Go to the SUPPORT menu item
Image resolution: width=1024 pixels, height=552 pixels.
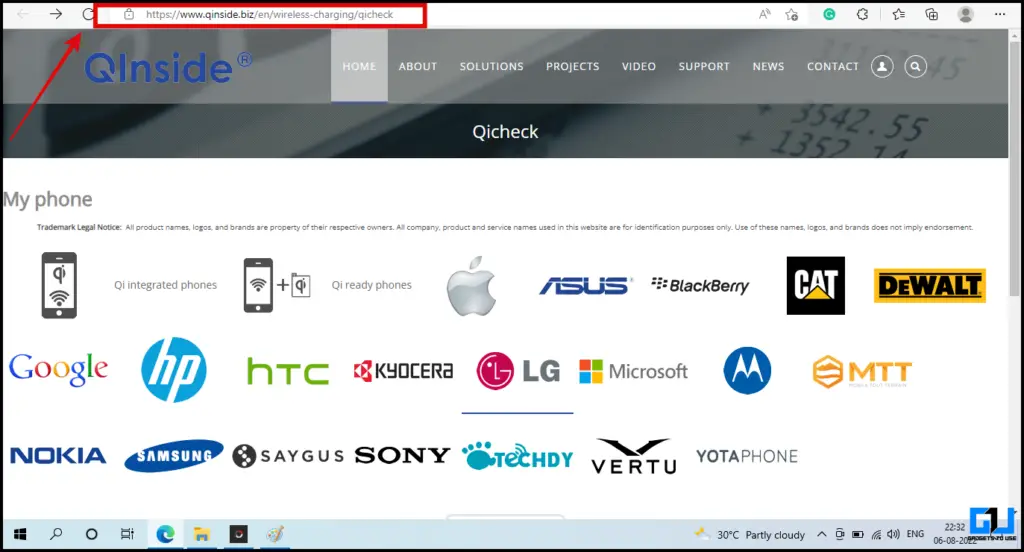click(x=704, y=66)
